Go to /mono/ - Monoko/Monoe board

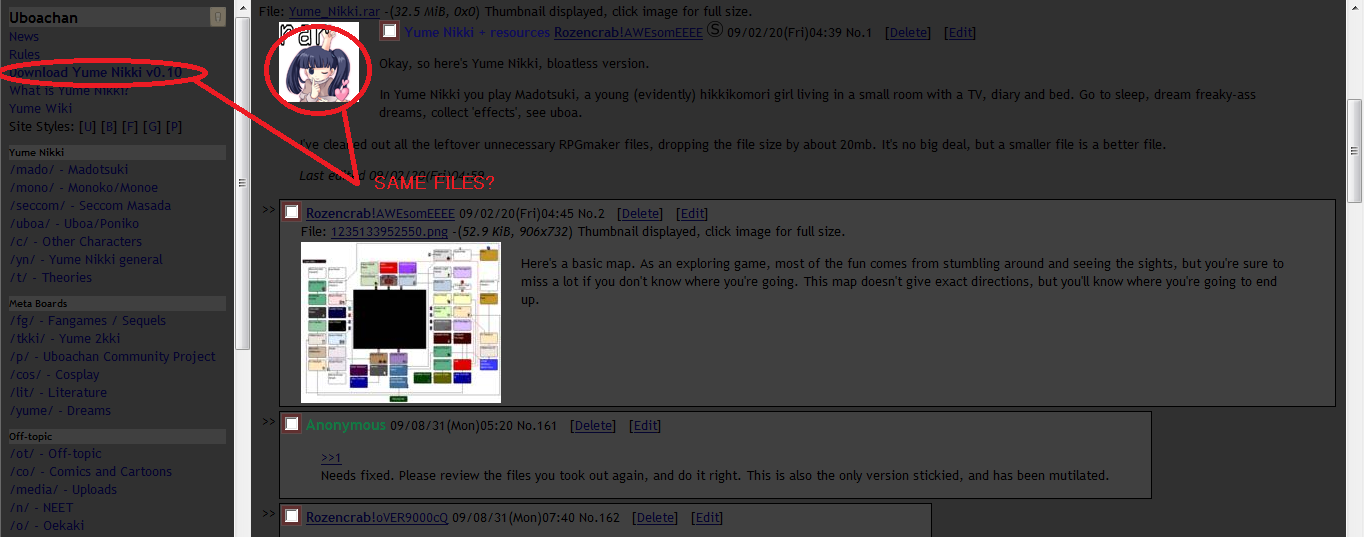(x=83, y=188)
